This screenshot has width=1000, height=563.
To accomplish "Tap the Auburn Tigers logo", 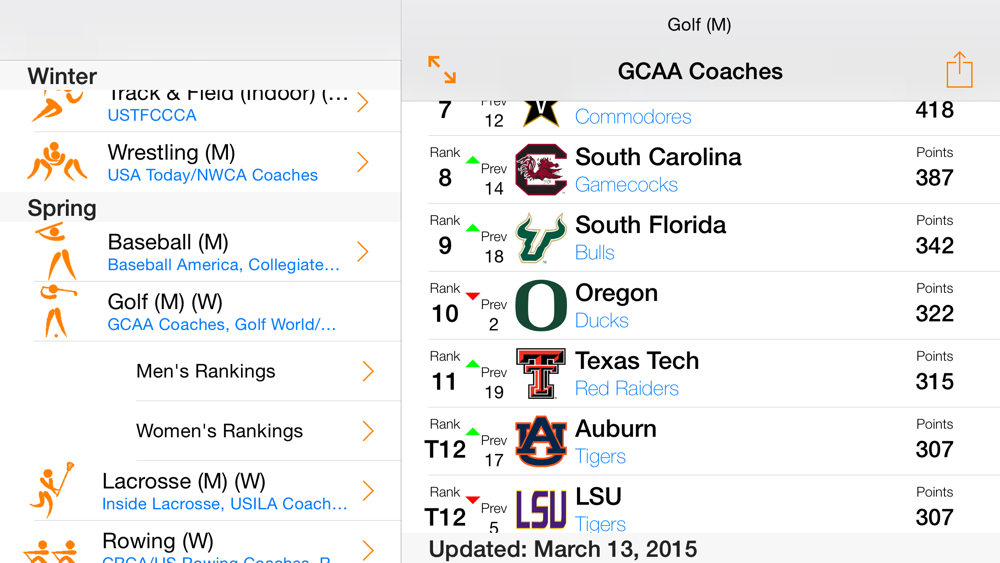I will [x=541, y=442].
